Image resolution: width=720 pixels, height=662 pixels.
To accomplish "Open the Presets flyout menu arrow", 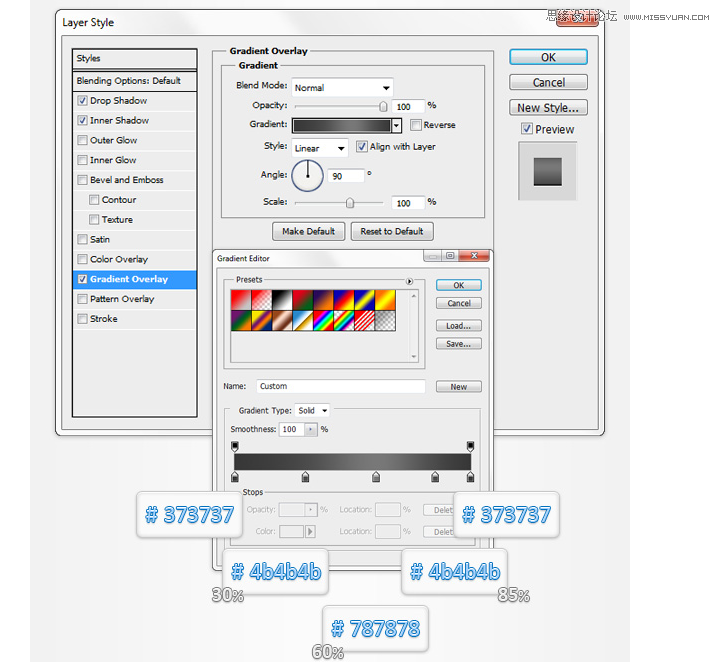I will pyautogui.click(x=409, y=281).
